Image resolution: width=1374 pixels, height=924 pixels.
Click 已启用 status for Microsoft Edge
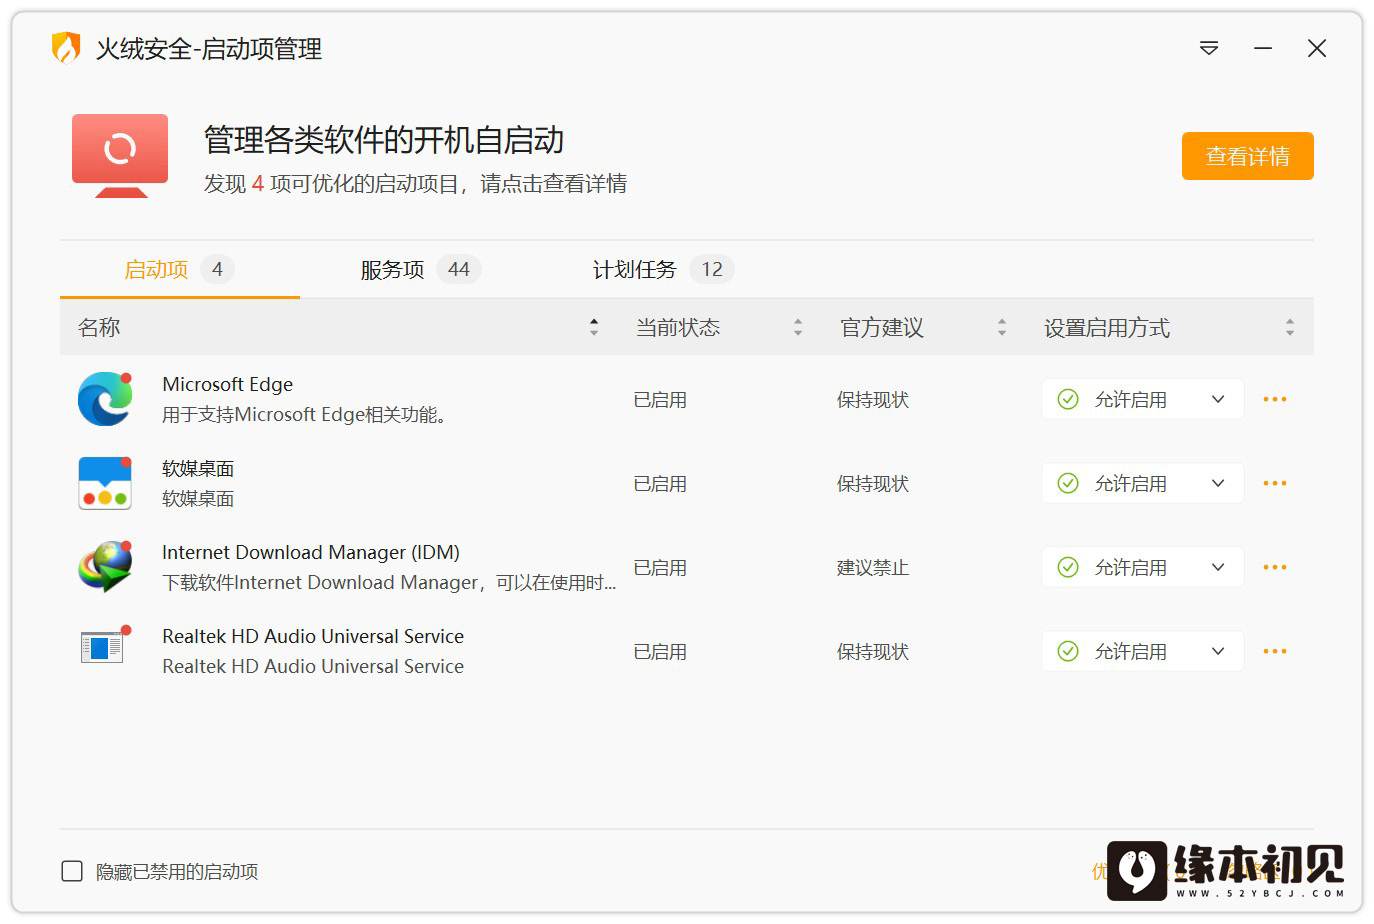pos(660,400)
